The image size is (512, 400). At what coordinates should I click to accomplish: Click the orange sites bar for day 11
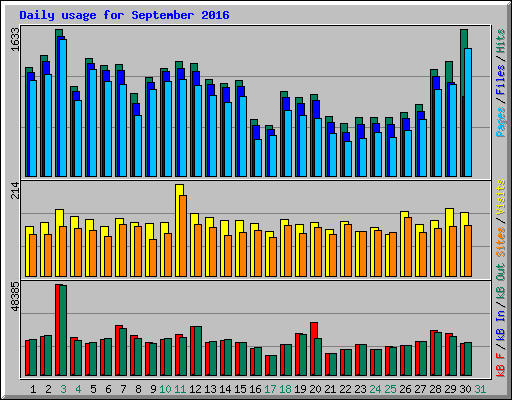pyautogui.click(x=183, y=236)
